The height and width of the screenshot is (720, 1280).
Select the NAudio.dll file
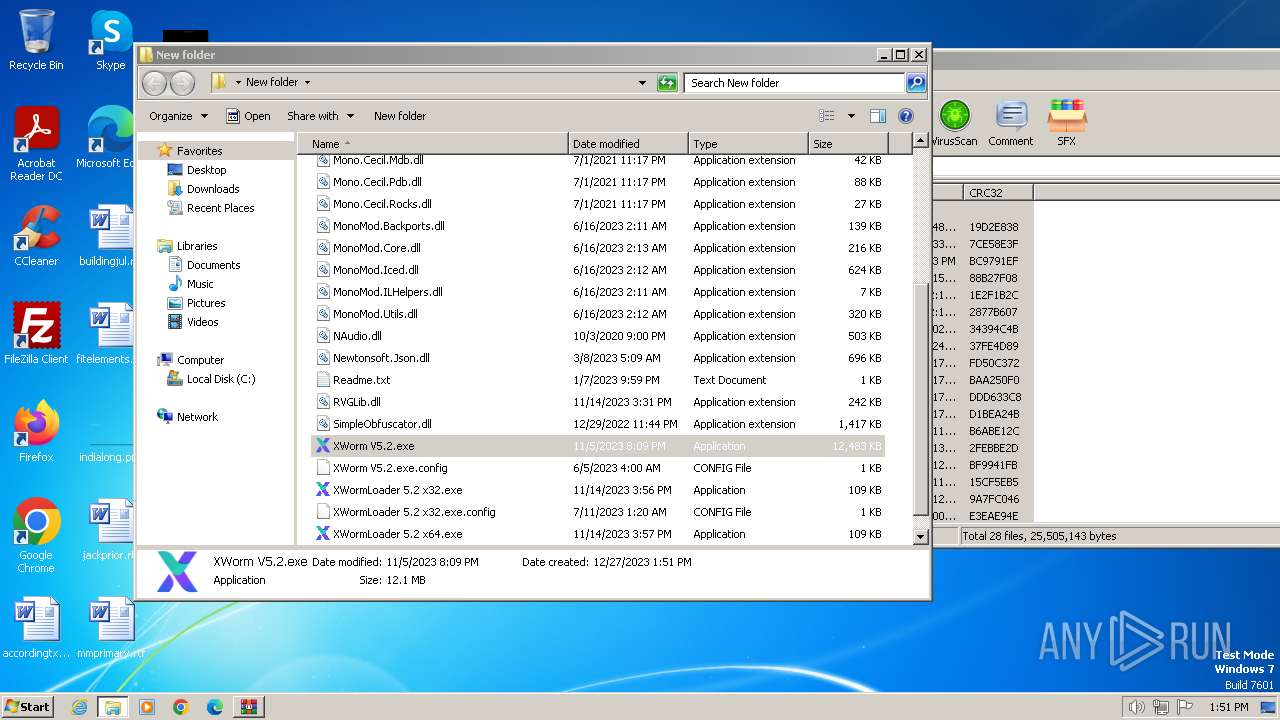coord(357,336)
